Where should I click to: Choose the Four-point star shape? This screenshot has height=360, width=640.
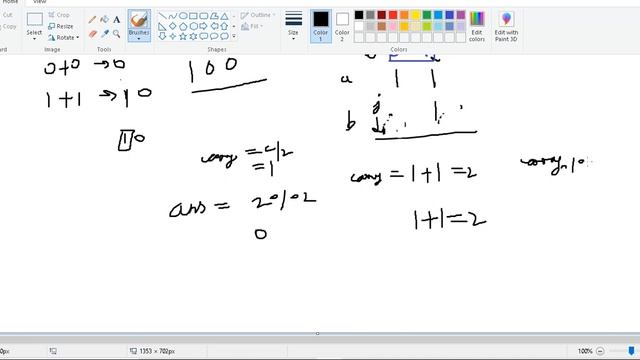click(173, 36)
